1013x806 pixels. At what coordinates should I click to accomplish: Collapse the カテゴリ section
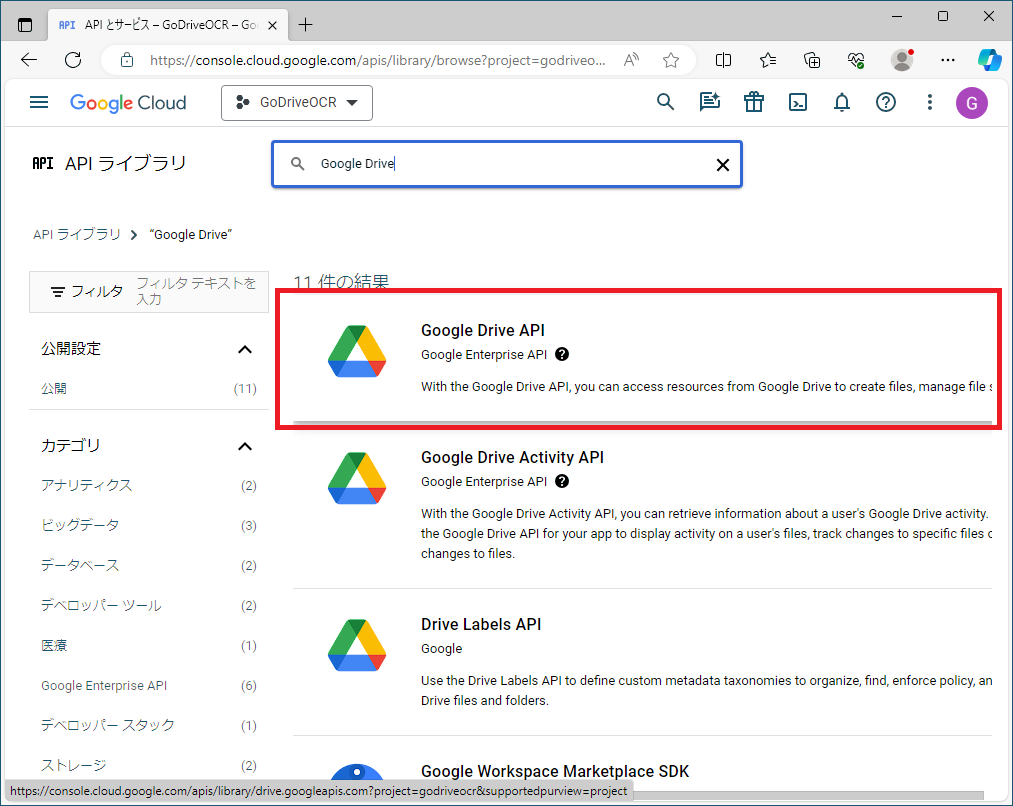pos(245,446)
